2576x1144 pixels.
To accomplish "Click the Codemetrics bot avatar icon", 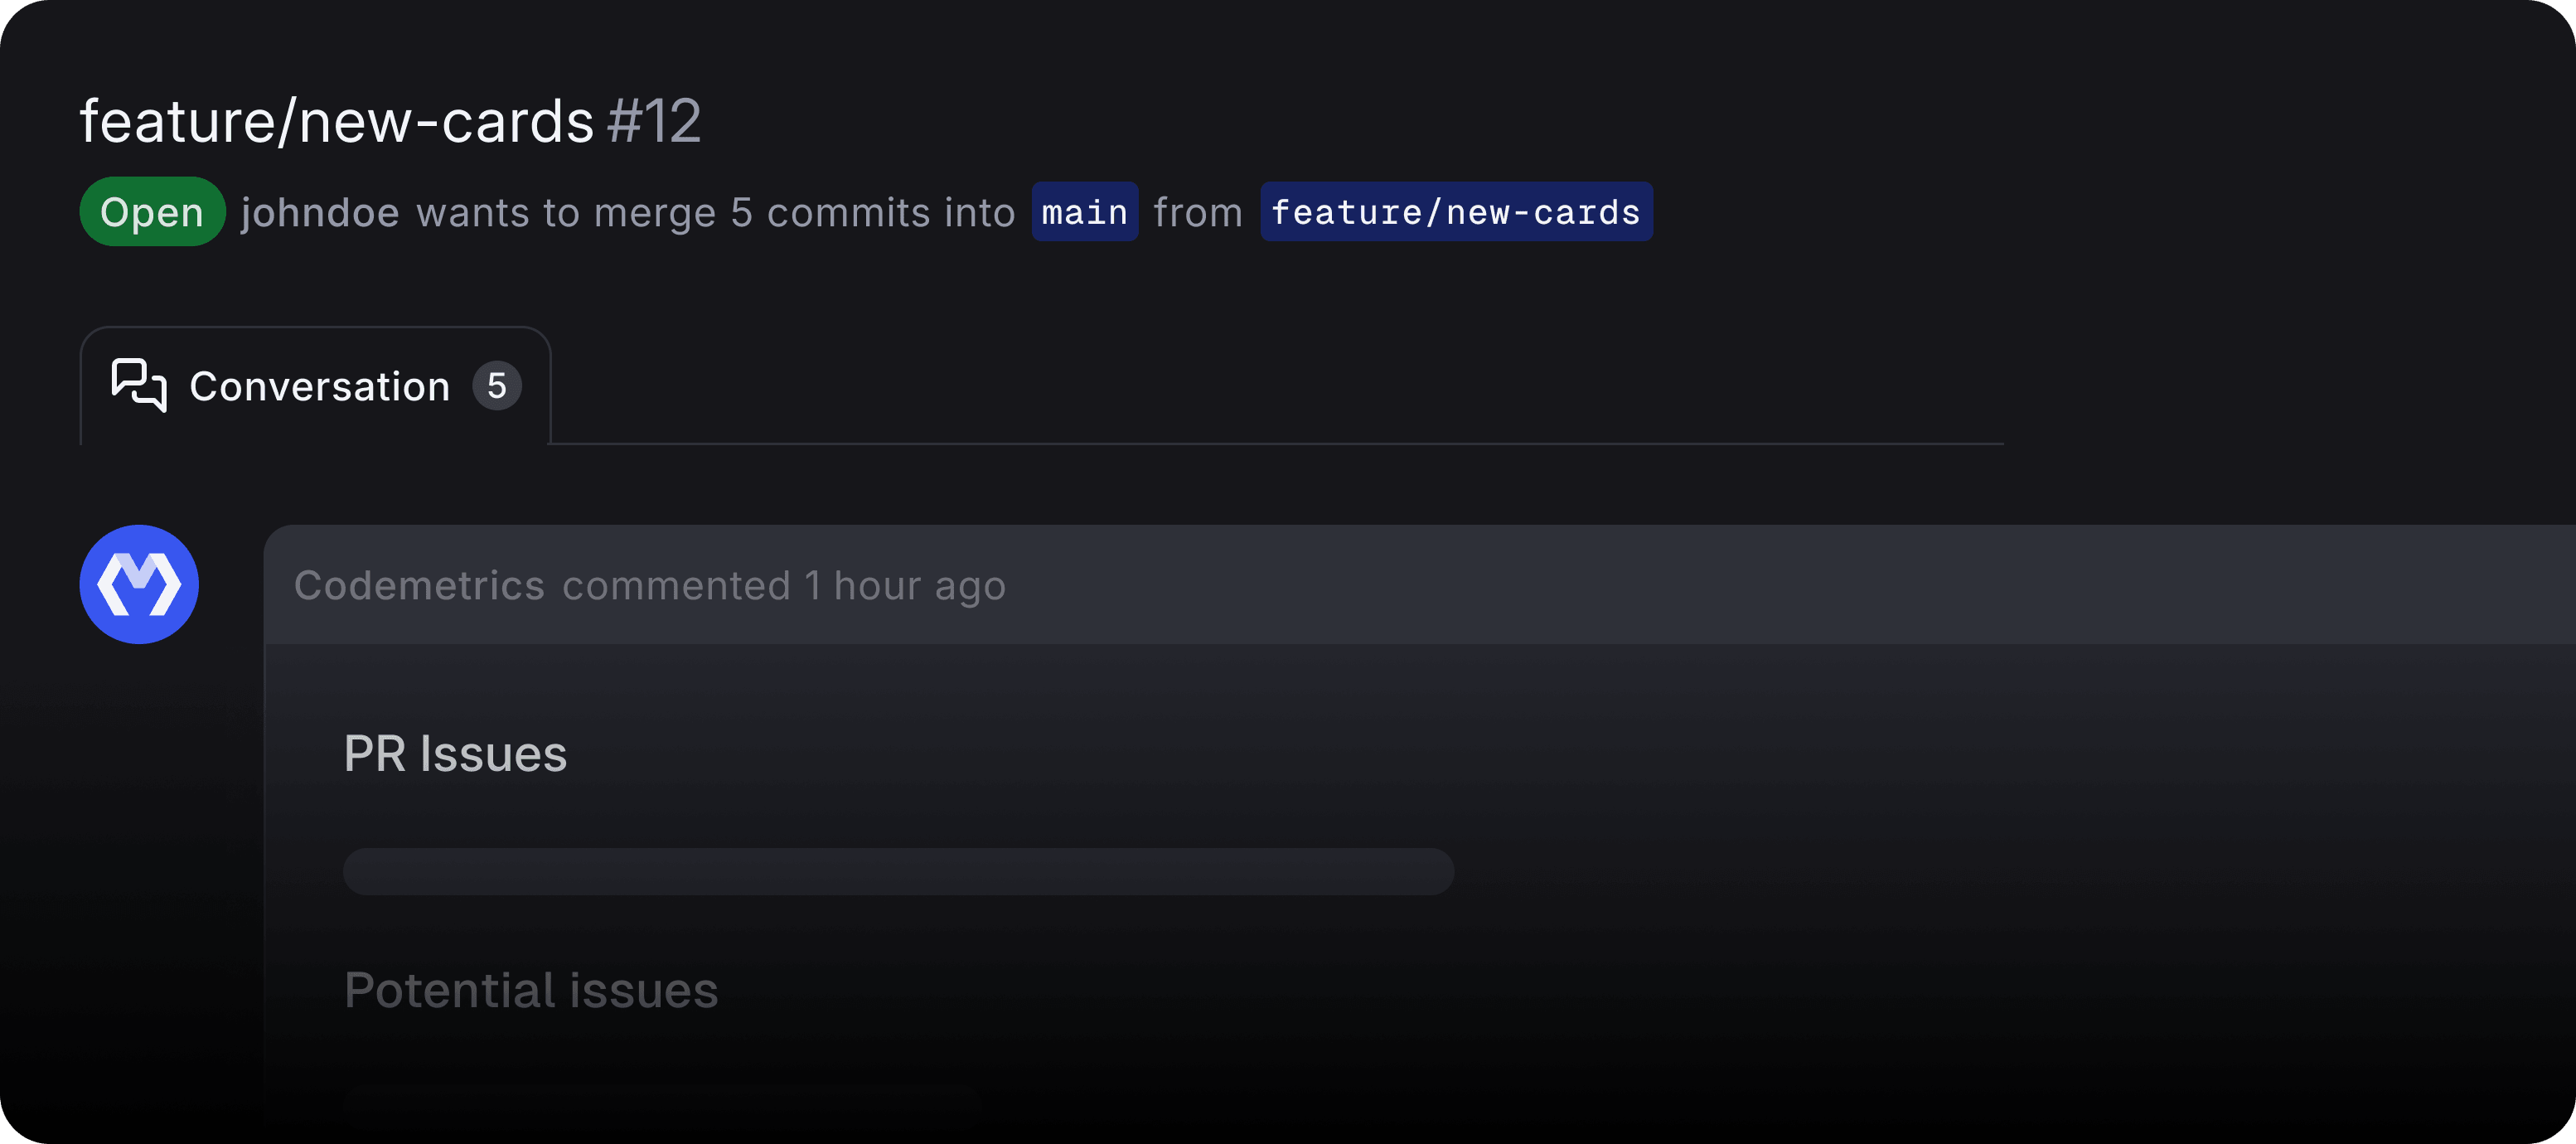I will pyautogui.click(x=139, y=584).
